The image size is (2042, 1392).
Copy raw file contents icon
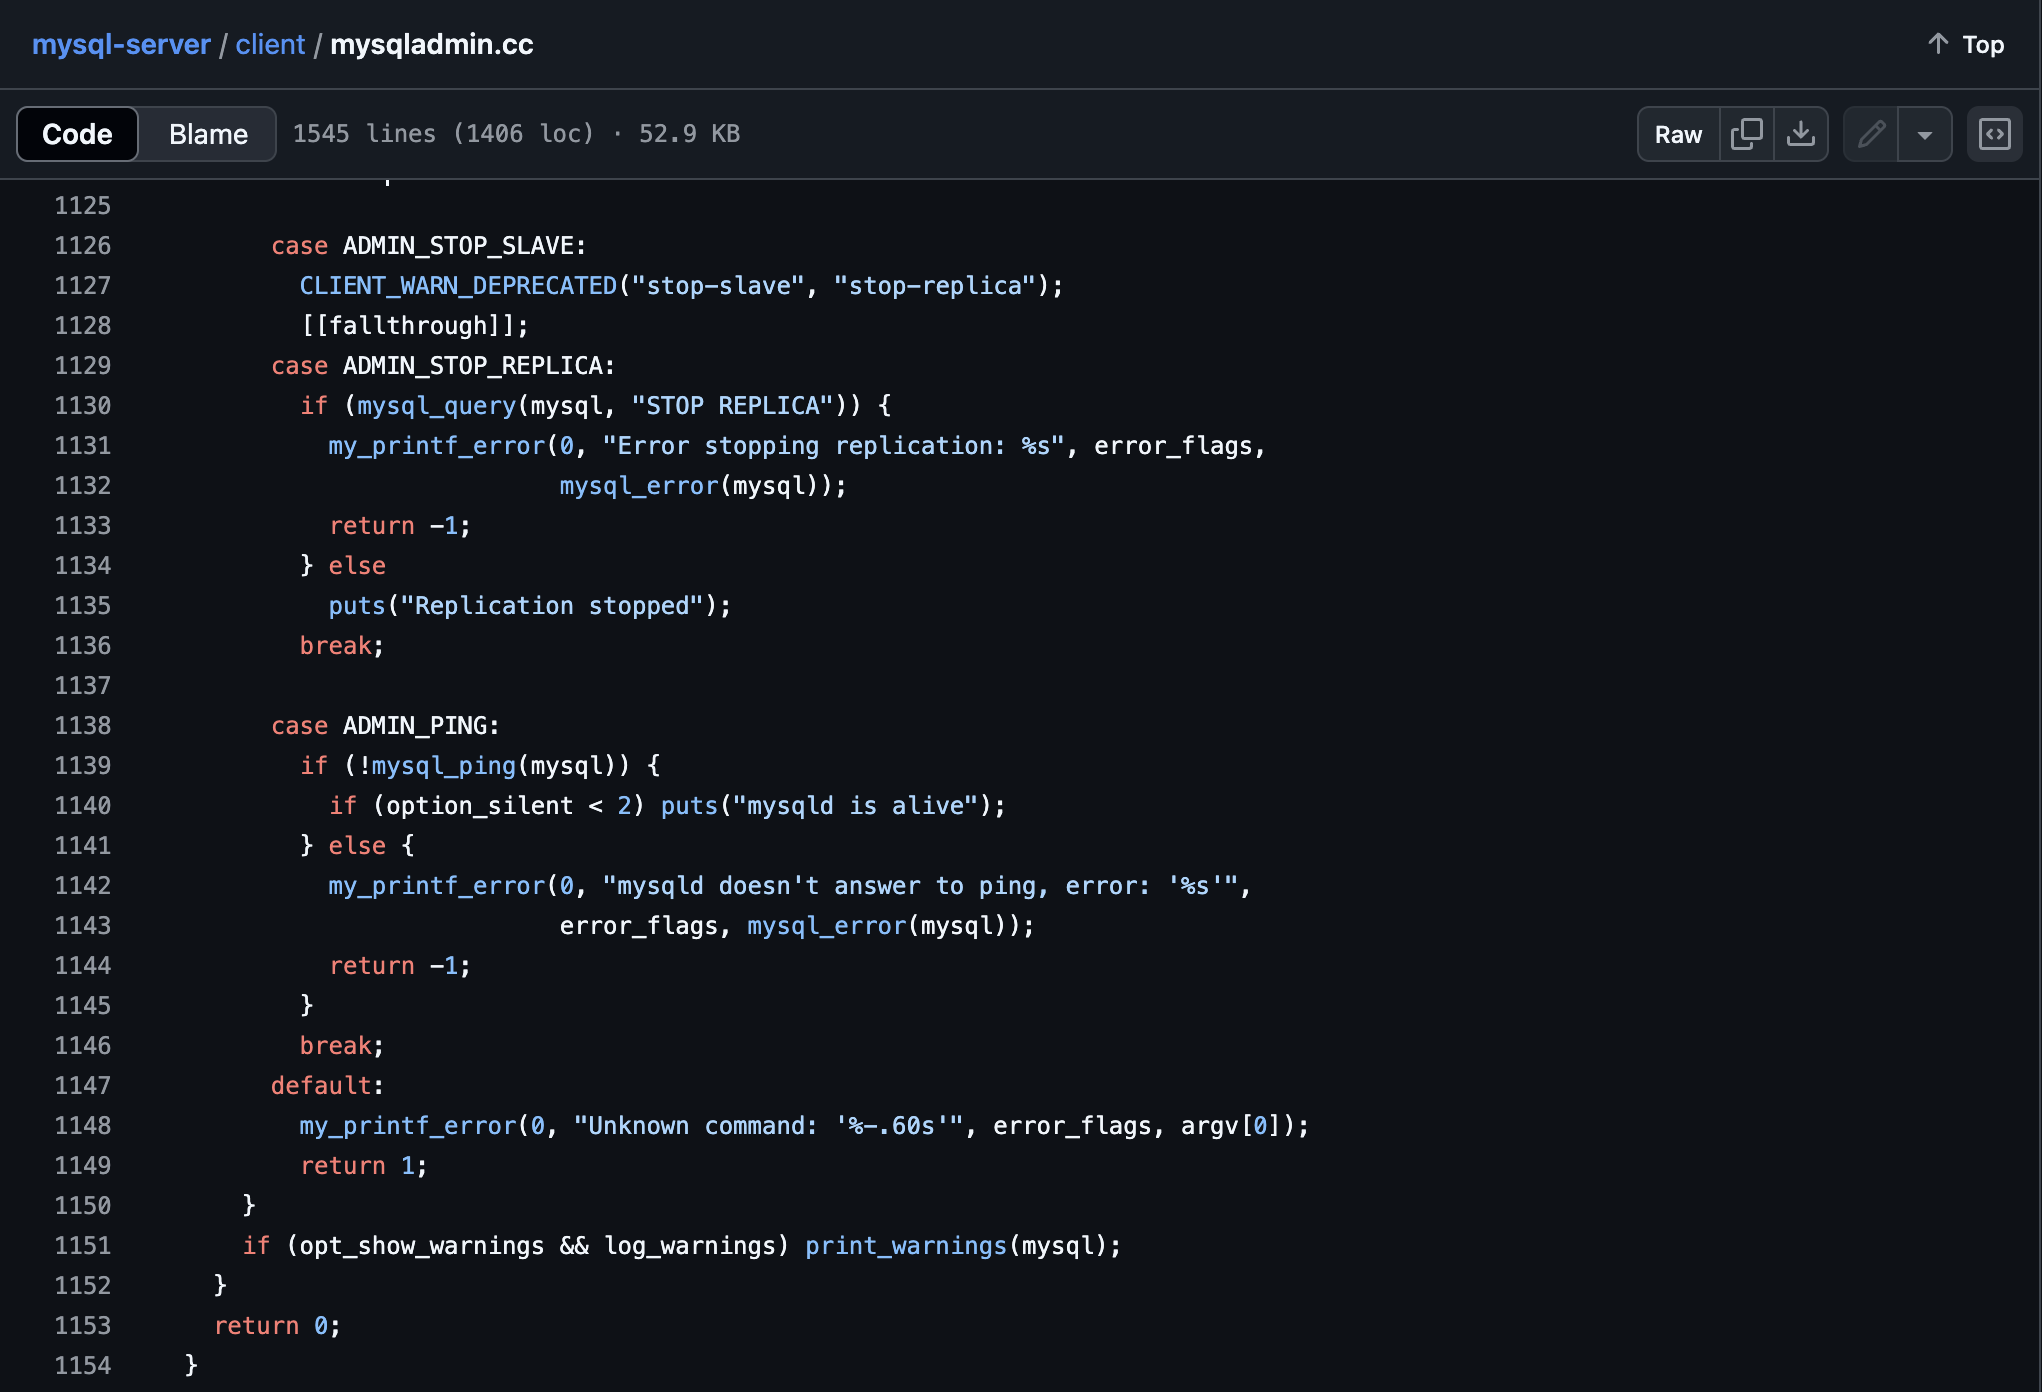click(x=1746, y=134)
